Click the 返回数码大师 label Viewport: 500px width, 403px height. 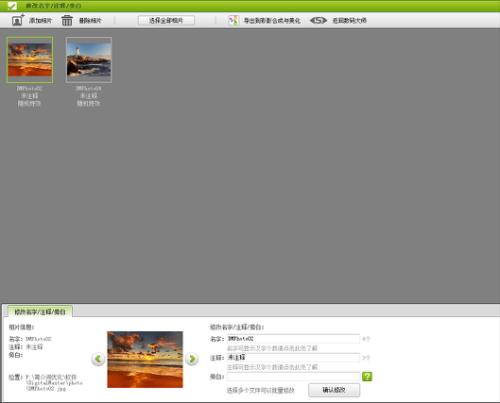[349, 21]
